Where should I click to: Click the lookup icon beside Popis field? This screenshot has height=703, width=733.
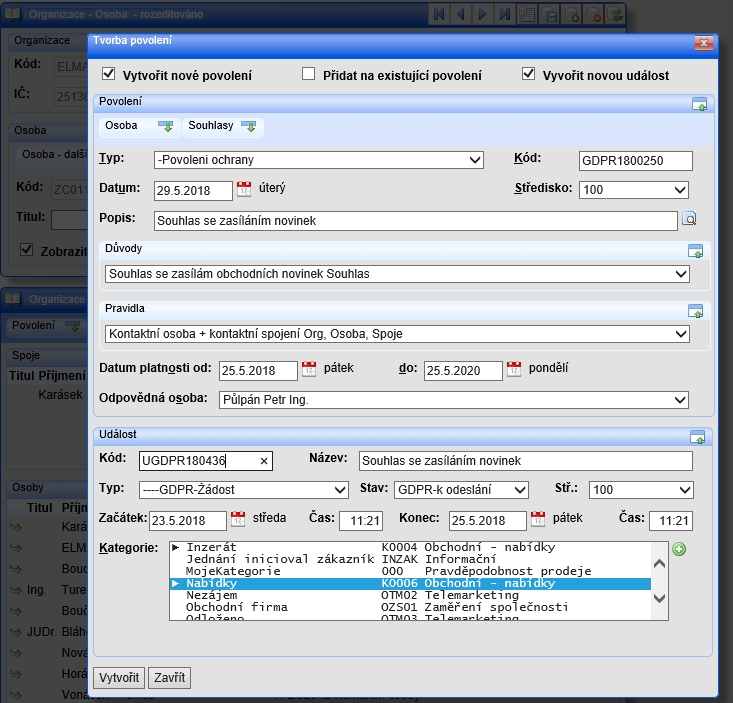[690, 218]
